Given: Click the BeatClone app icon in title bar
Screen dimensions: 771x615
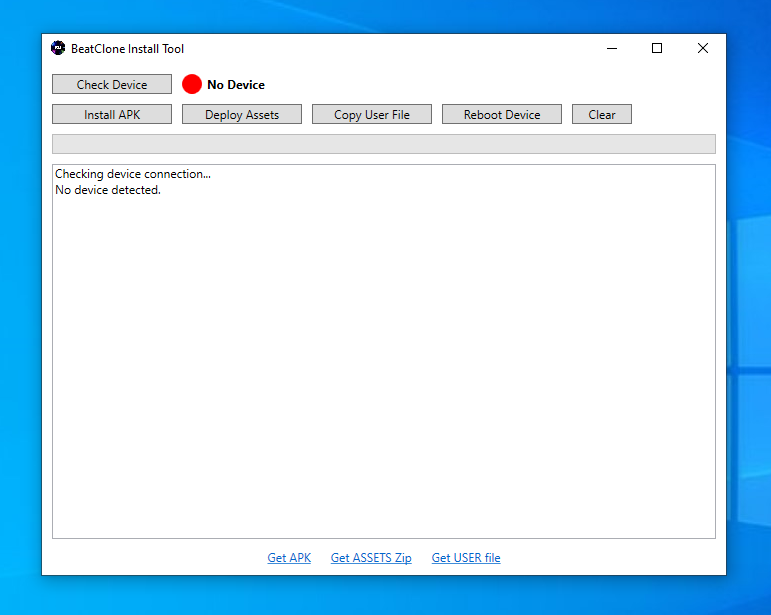Looking at the screenshot, I should [x=58, y=48].
